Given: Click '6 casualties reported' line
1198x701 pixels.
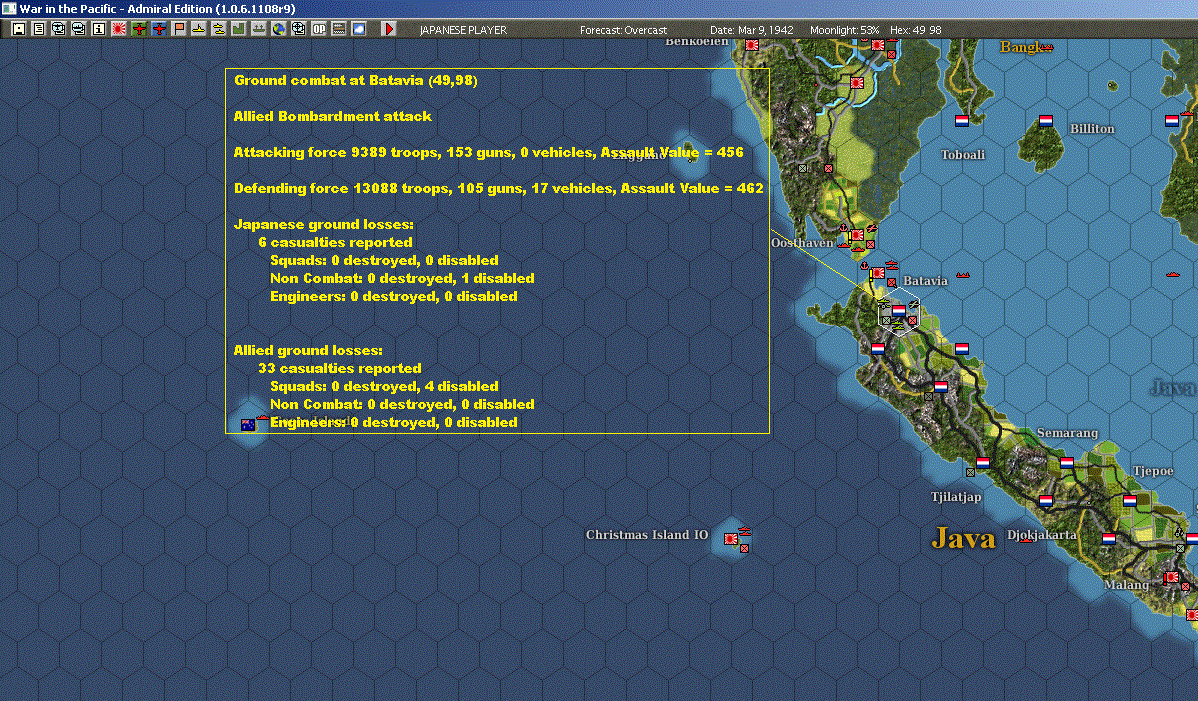Looking at the screenshot, I should point(335,242).
